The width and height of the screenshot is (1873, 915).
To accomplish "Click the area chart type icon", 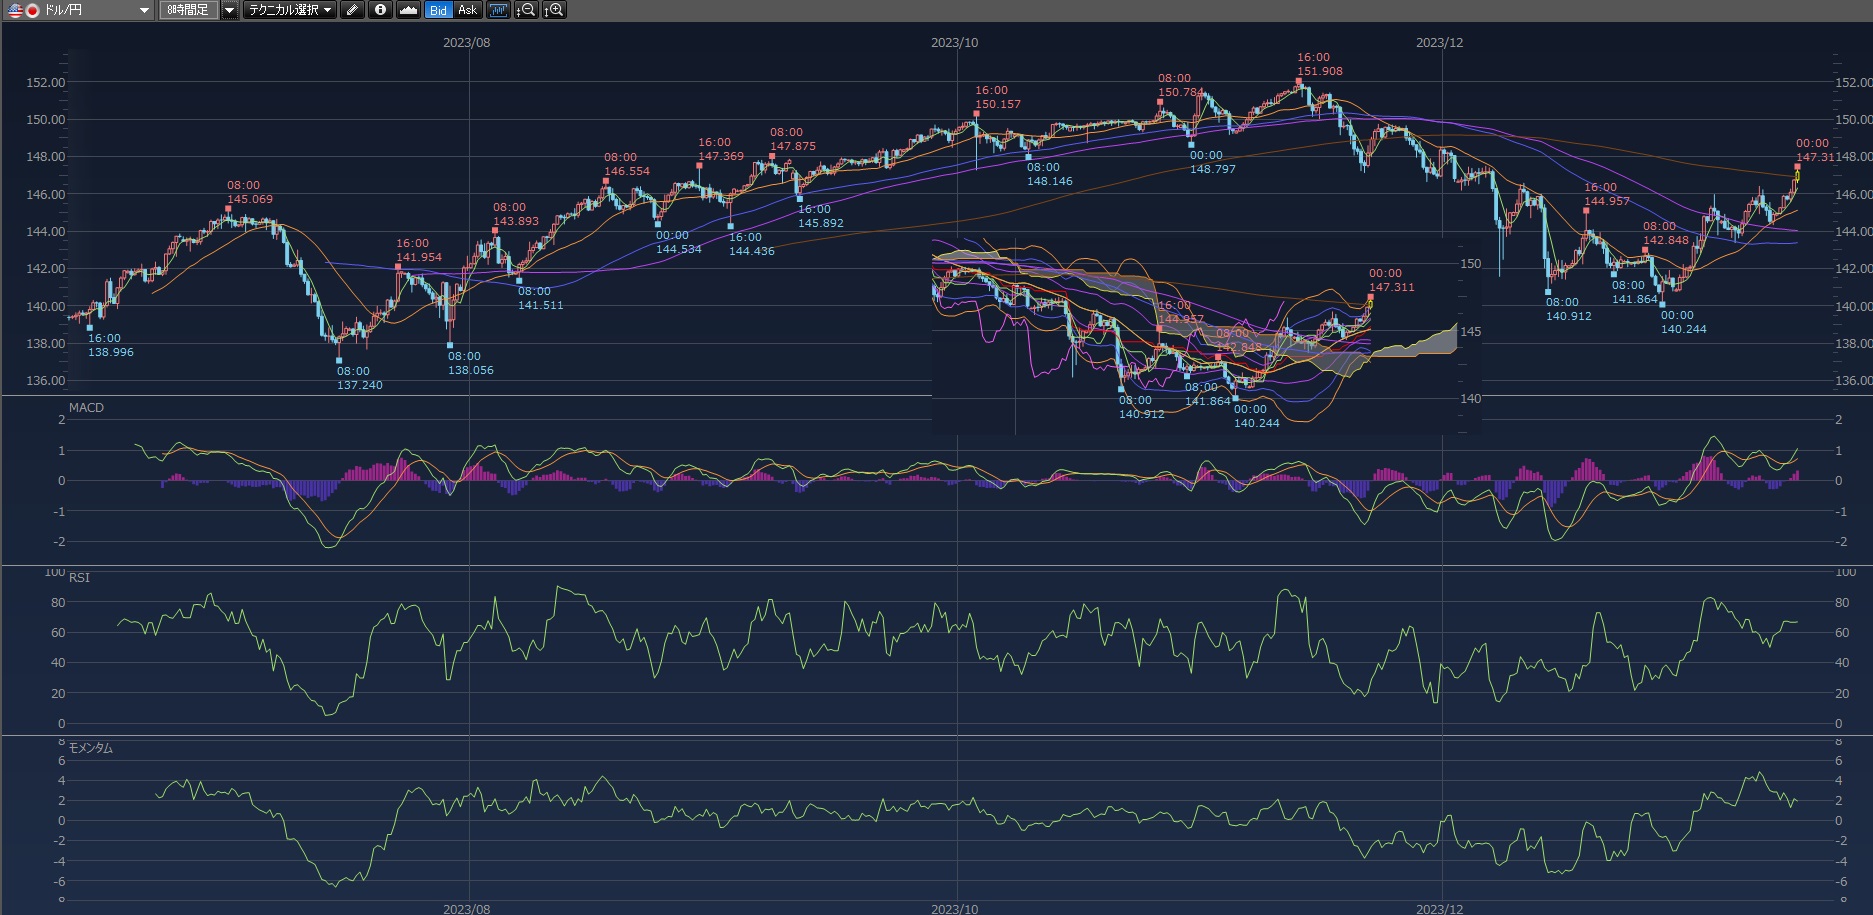I will (x=408, y=10).
